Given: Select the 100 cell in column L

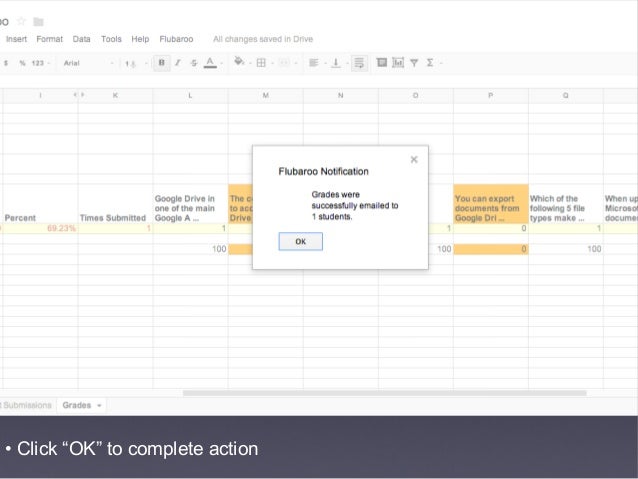Looking at the screenshot, I should (x=190, y=249).
